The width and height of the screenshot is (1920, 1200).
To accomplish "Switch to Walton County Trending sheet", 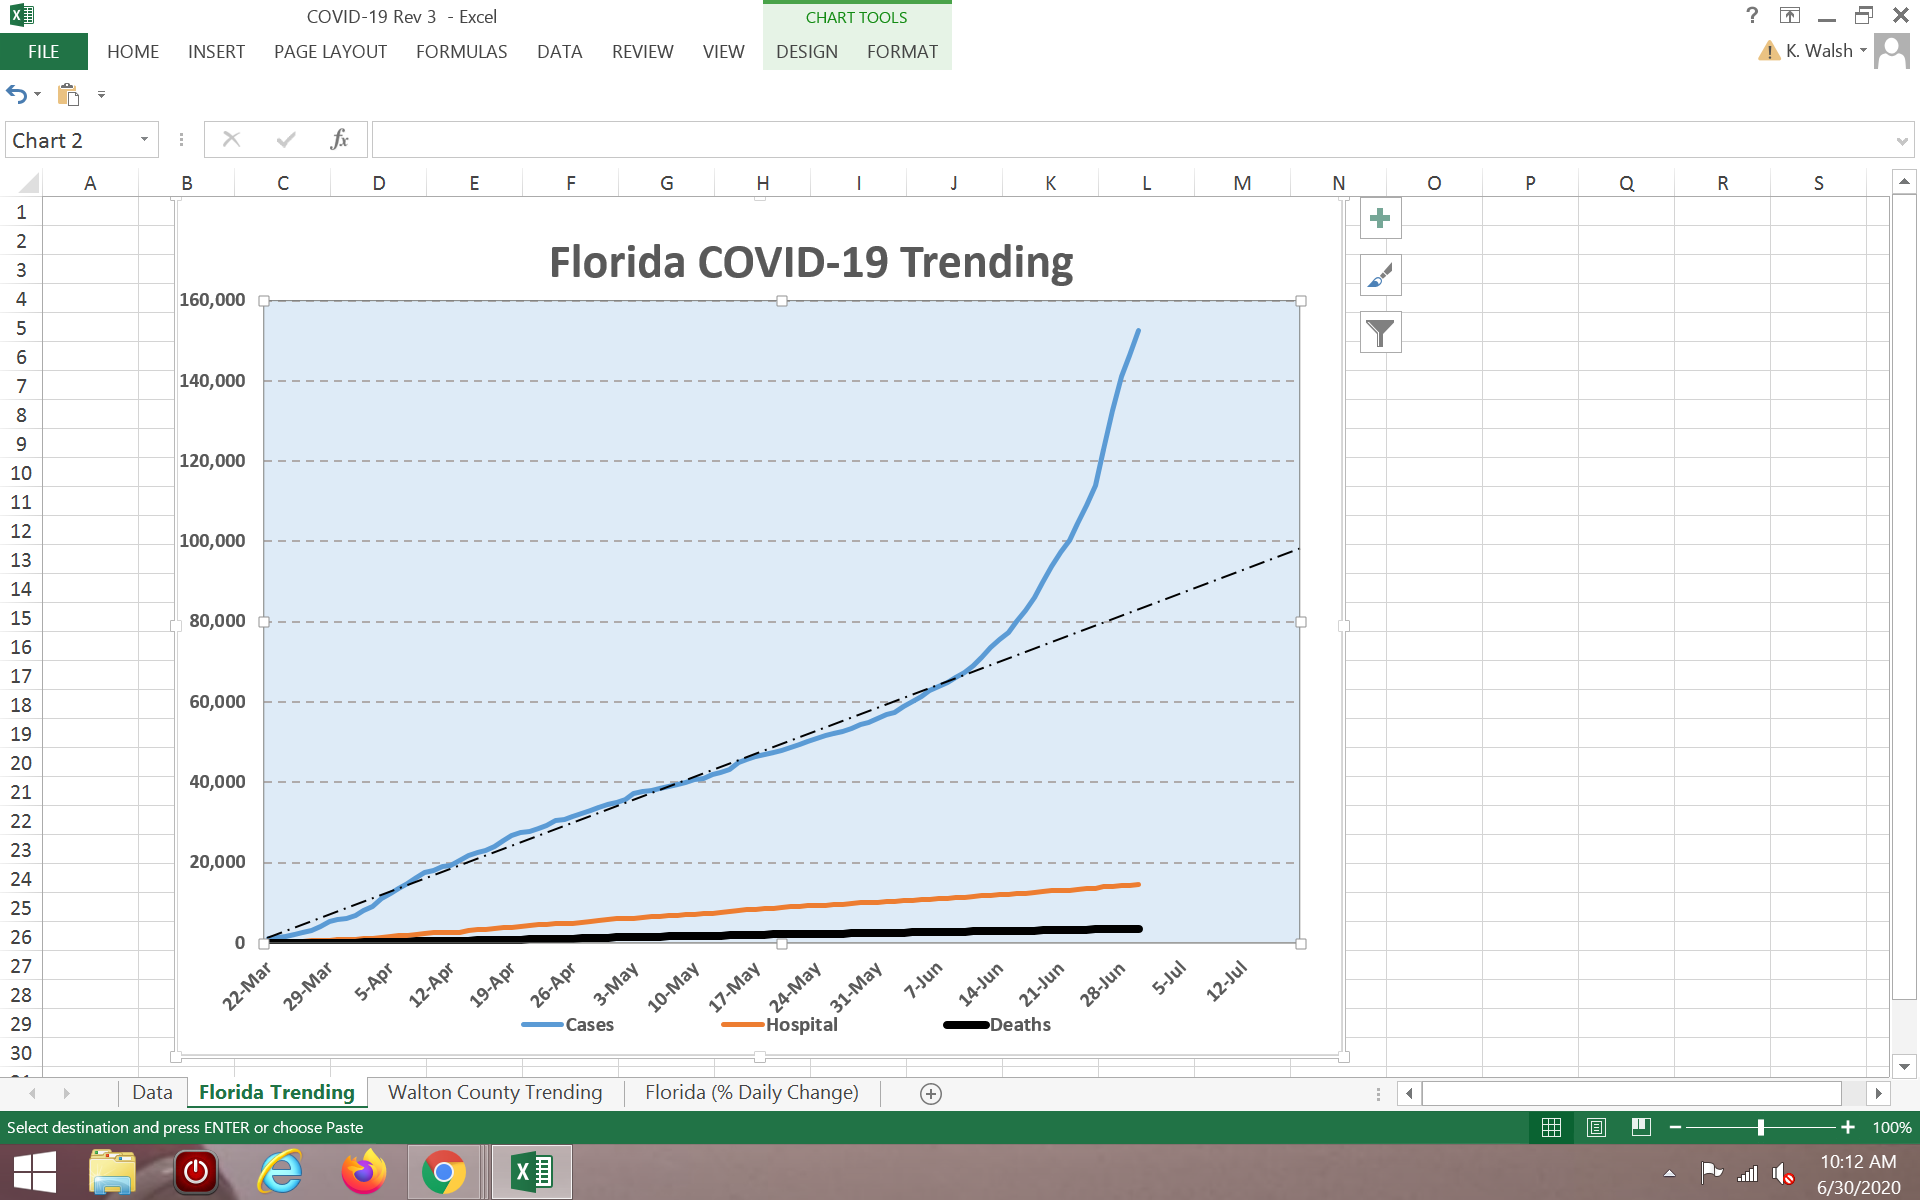I will 495,1092.
